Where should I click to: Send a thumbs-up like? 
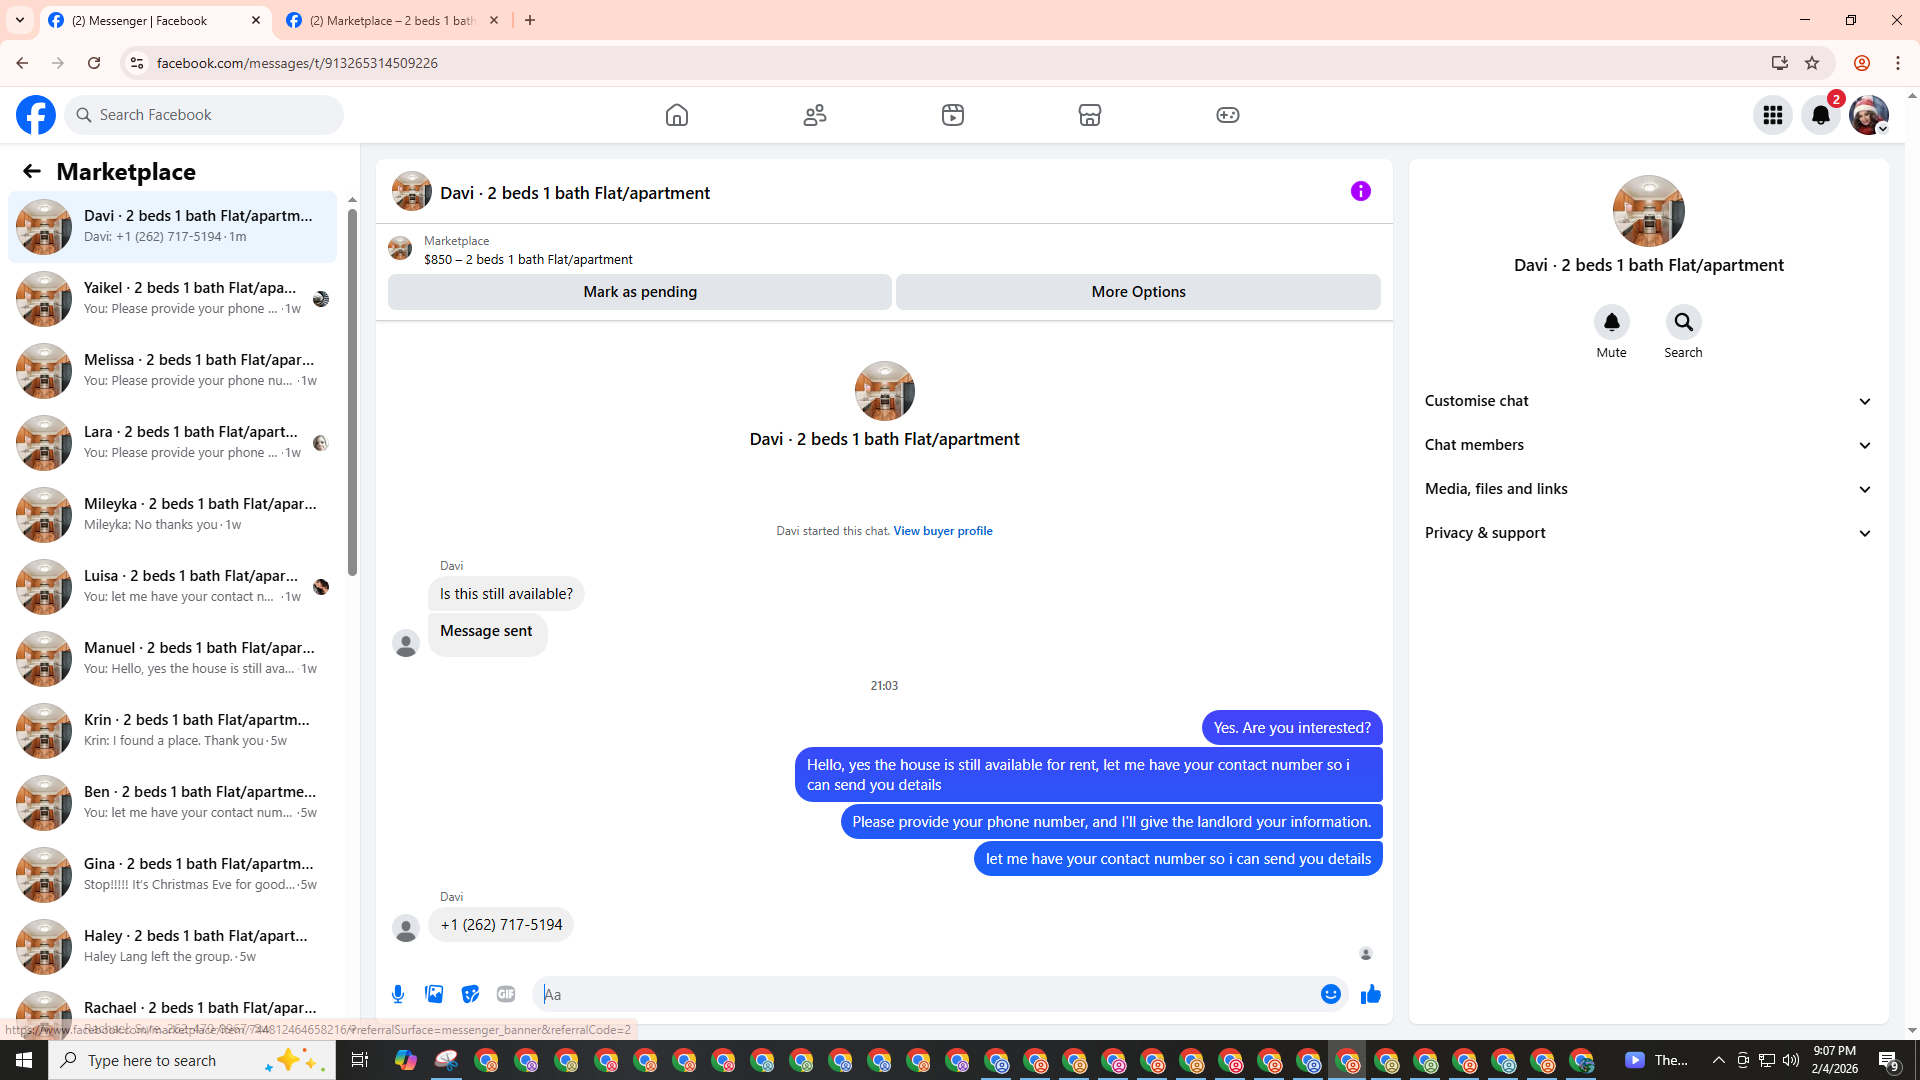(x=1370, y=994)
